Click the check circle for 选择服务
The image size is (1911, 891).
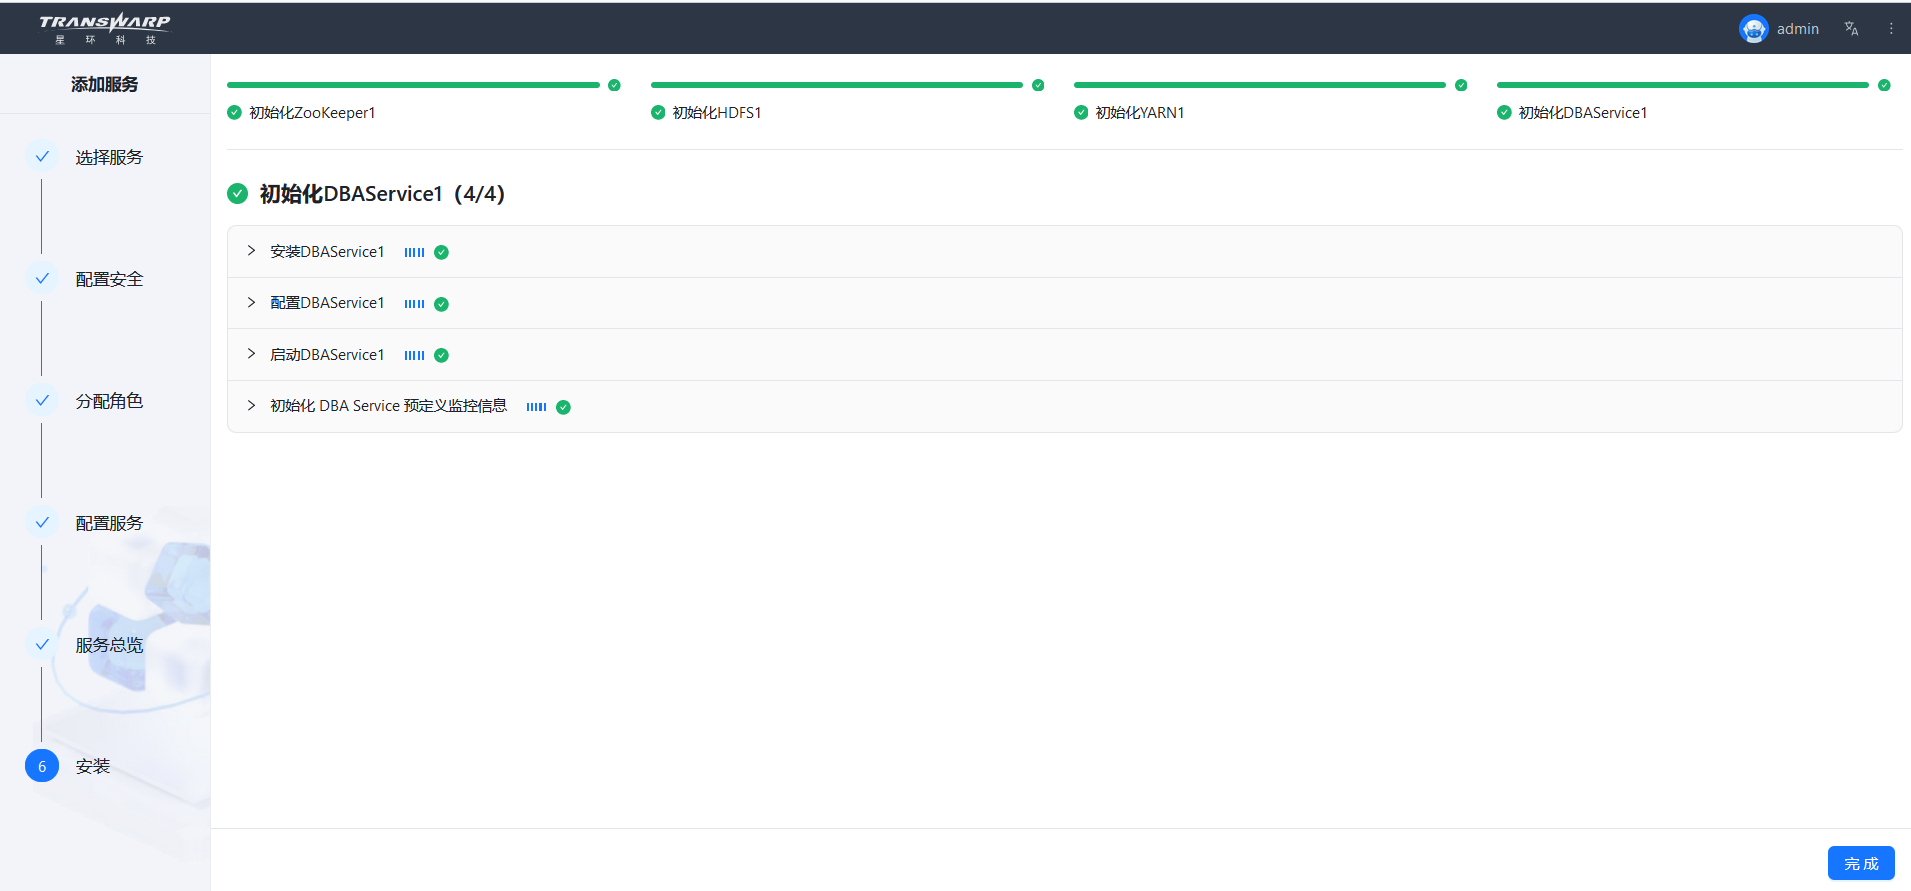pos(42,156)
